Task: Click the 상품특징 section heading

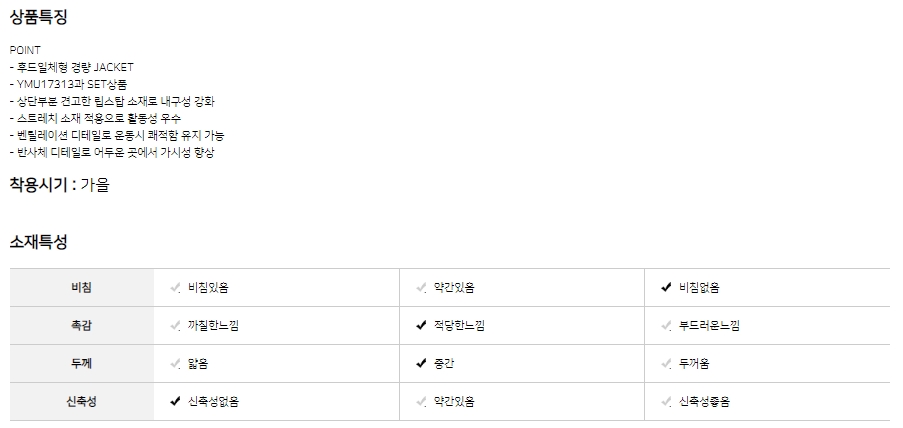Action: (x=39, y=17)
